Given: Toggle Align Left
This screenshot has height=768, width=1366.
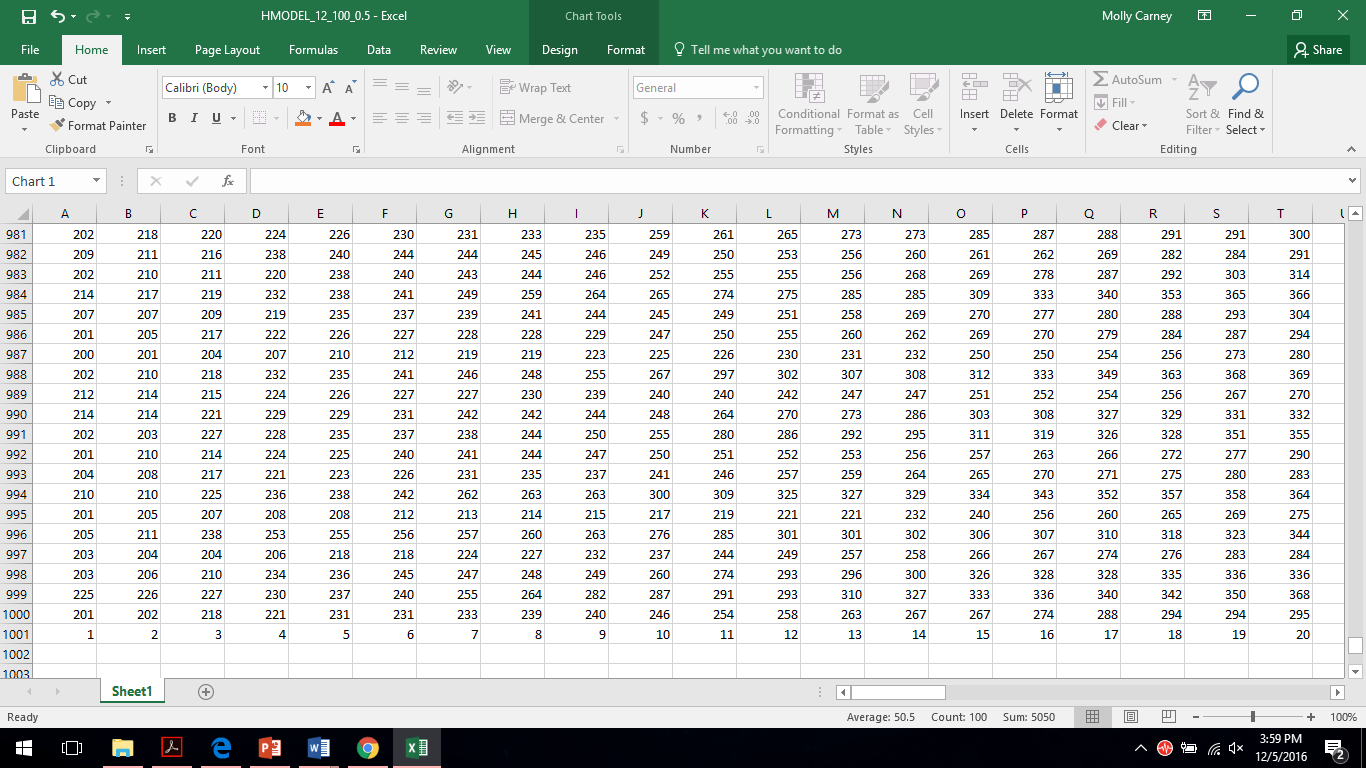Looking at the screenshot, I should [x=380, y=118].
